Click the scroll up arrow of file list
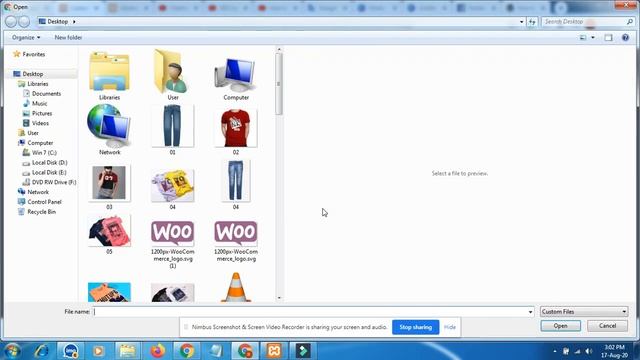Viewport: 640px width, 360px height. [x=279, y=49]
